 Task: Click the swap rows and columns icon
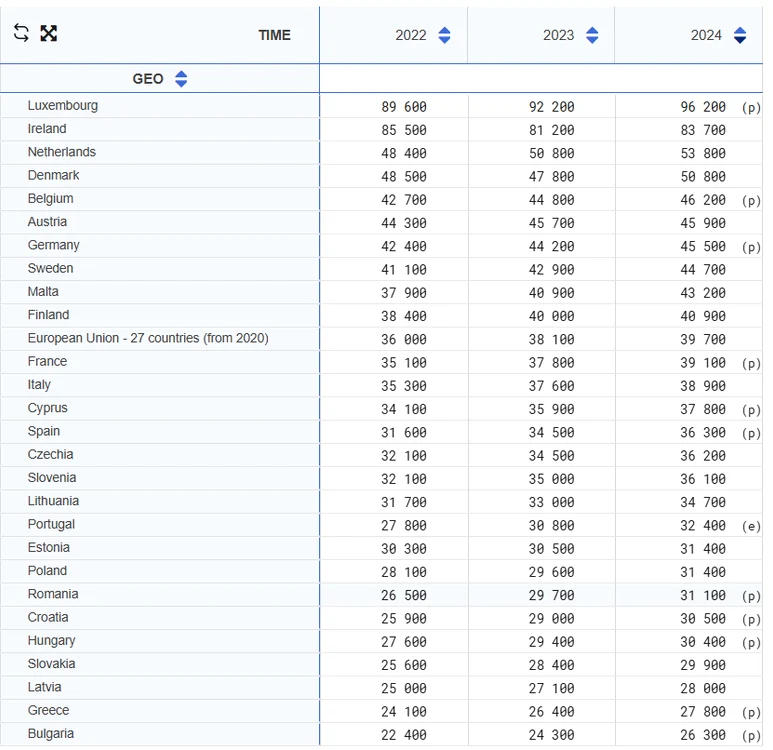[x=21, y=33]
